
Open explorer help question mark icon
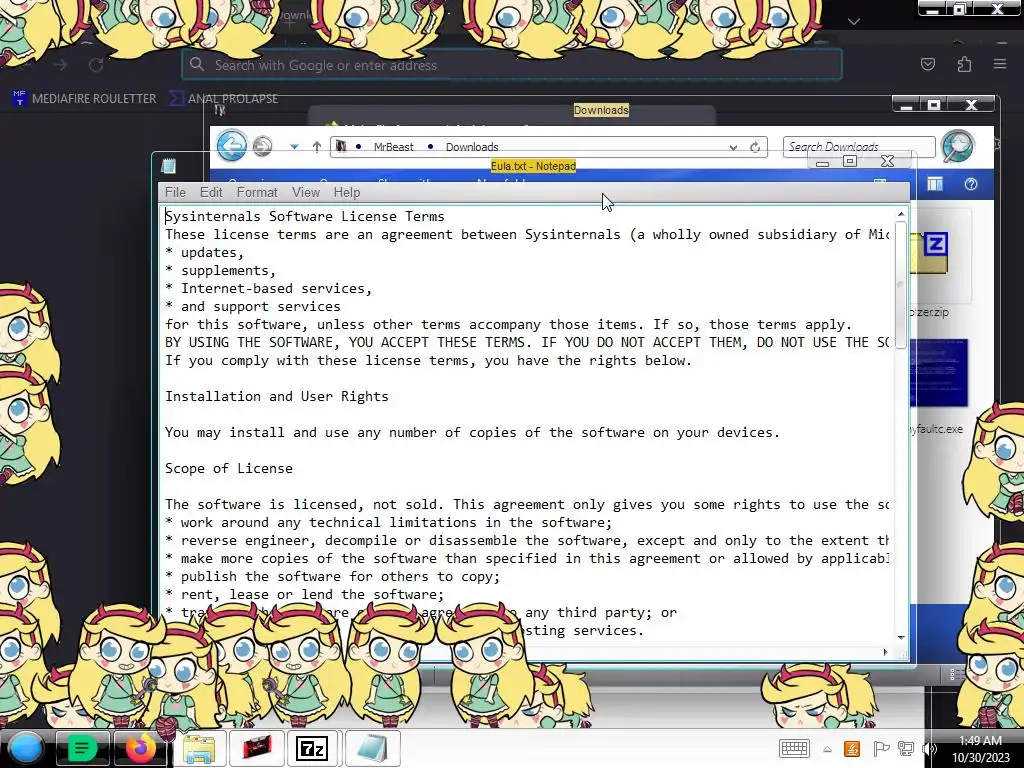click(970, 185)
